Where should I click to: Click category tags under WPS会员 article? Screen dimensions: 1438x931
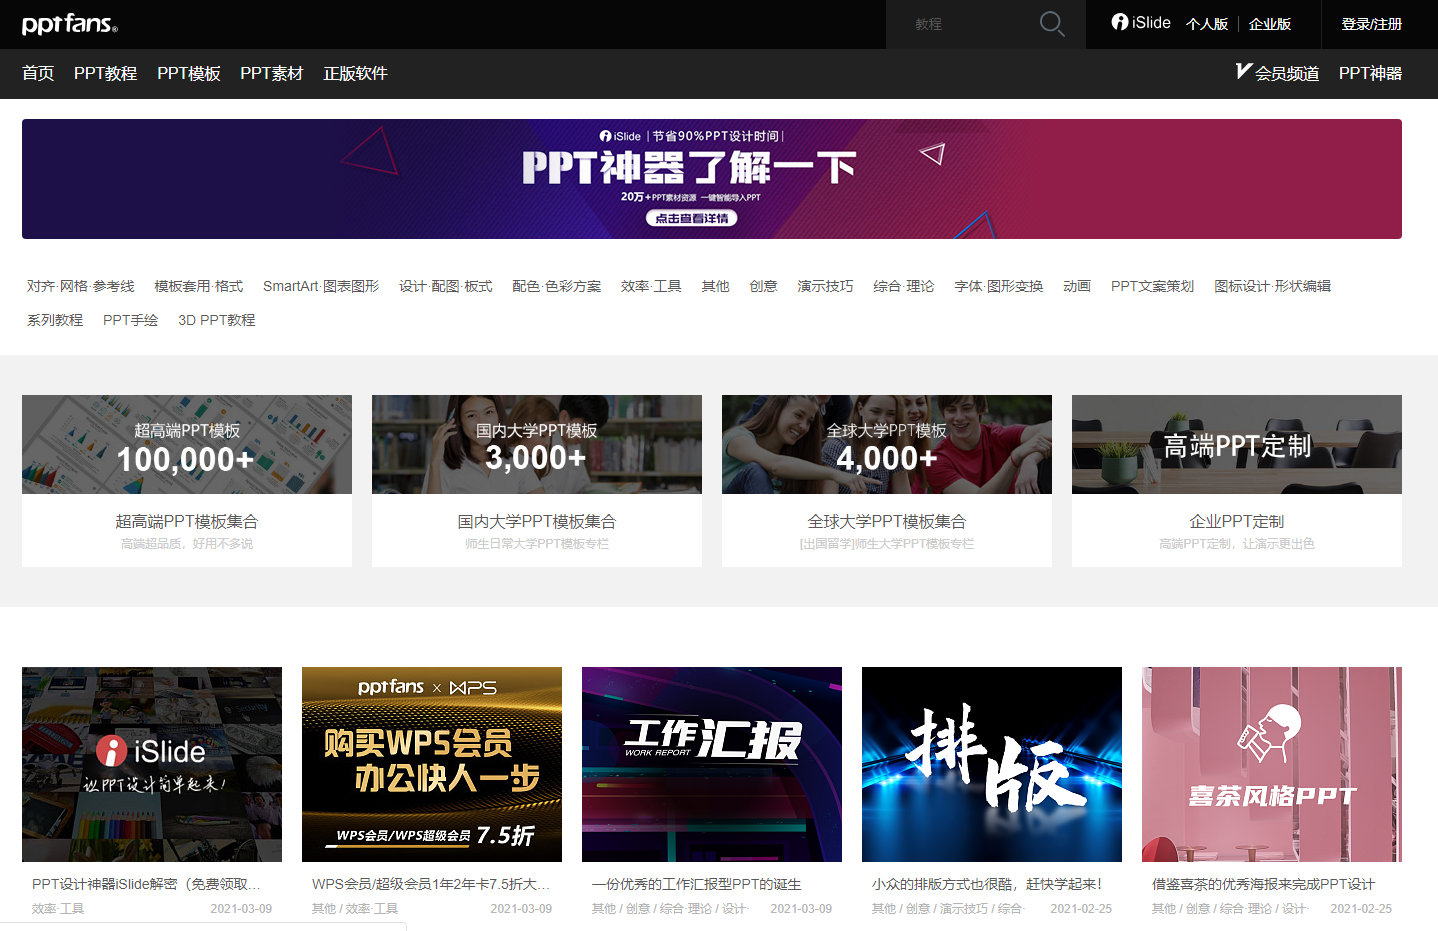point(355,909)
